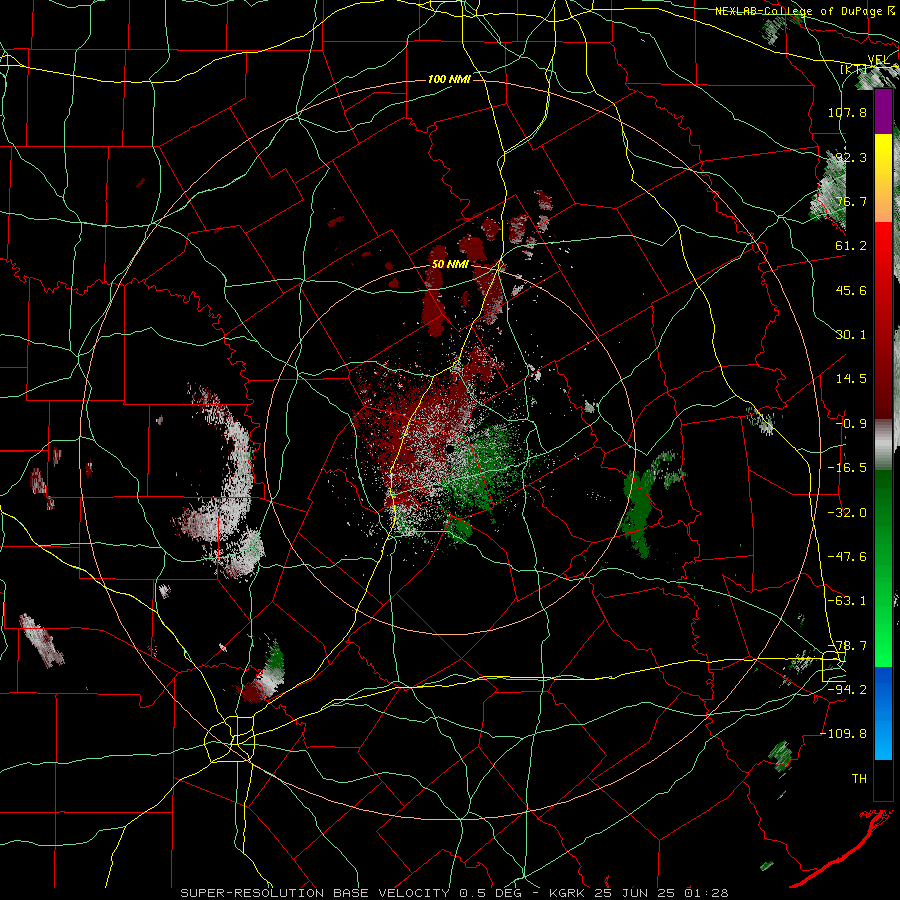Click the 107.8 velocity scale value

click(x=847, y=112)
